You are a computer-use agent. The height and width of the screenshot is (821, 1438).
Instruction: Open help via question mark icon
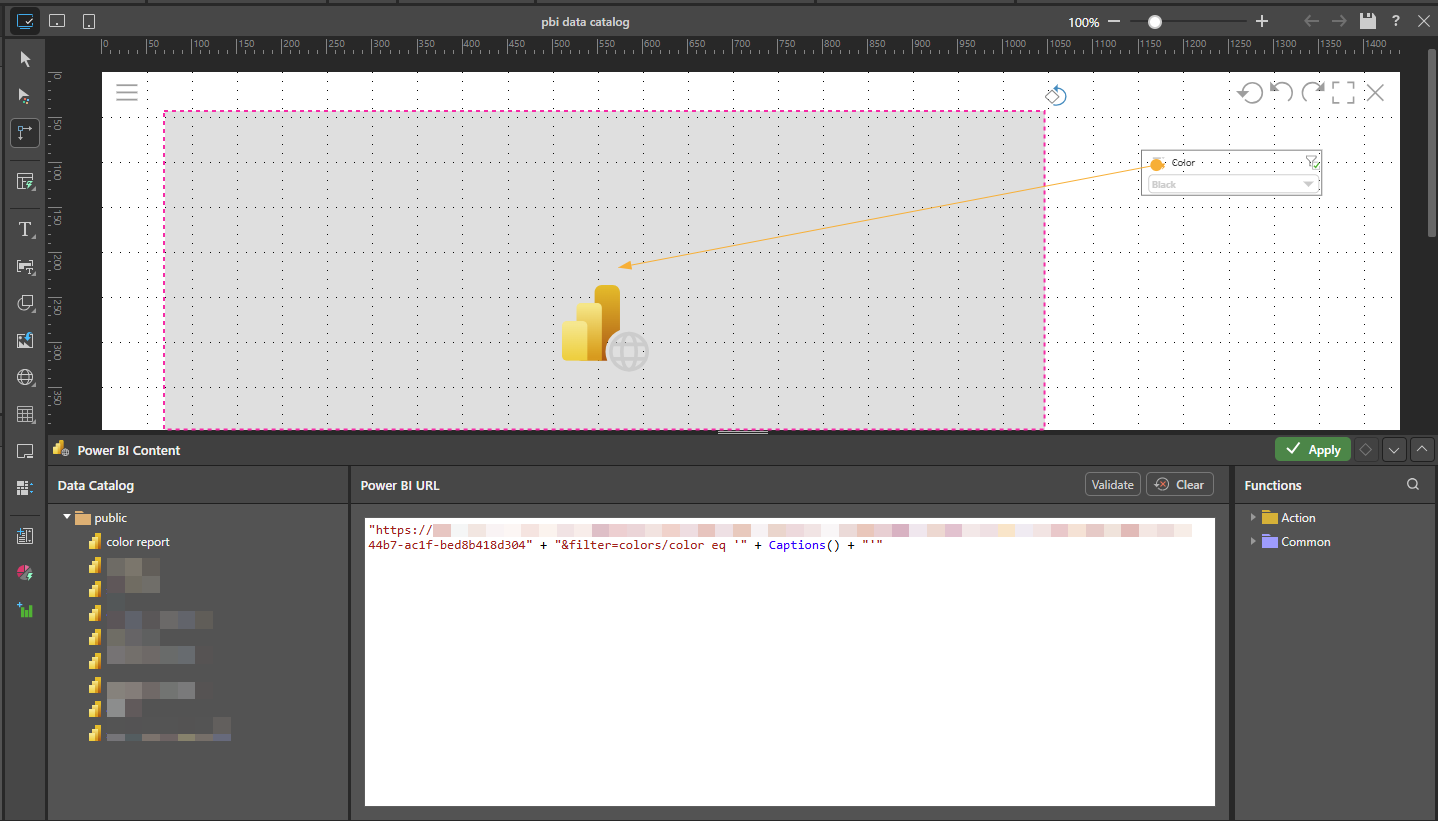click(x=1395, y=21)
